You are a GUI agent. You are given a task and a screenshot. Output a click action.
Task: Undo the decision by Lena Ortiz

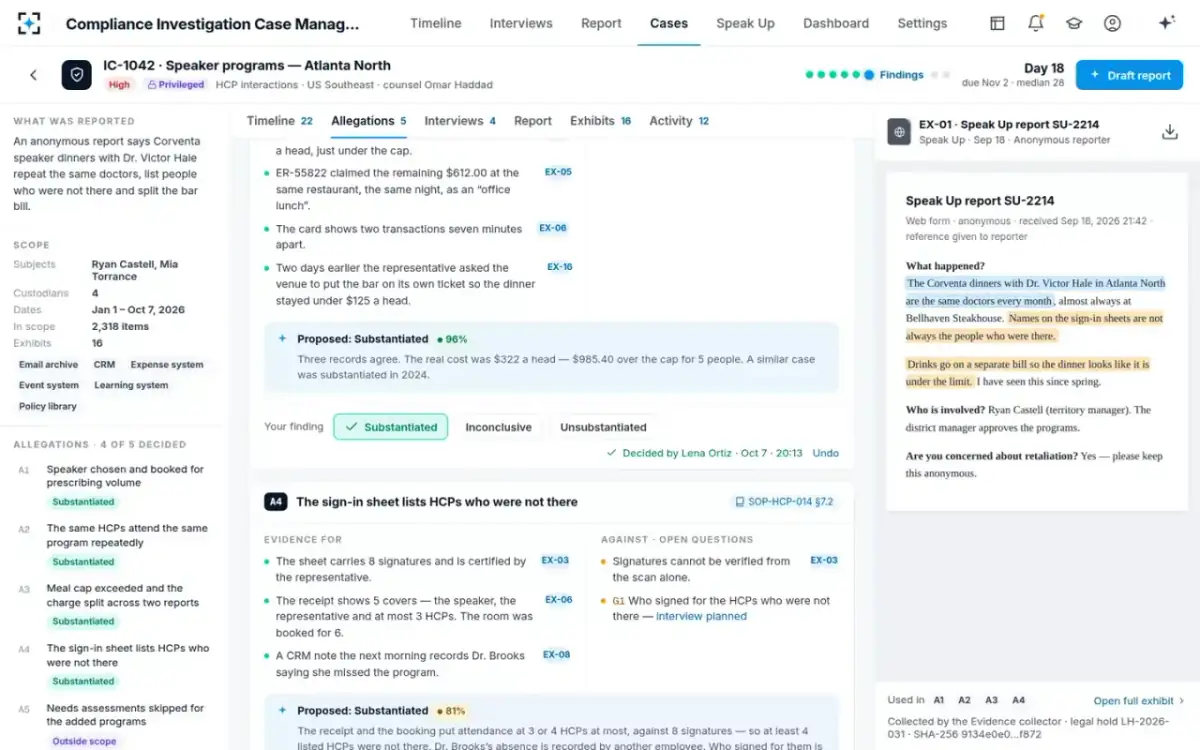tap(825, 453)
